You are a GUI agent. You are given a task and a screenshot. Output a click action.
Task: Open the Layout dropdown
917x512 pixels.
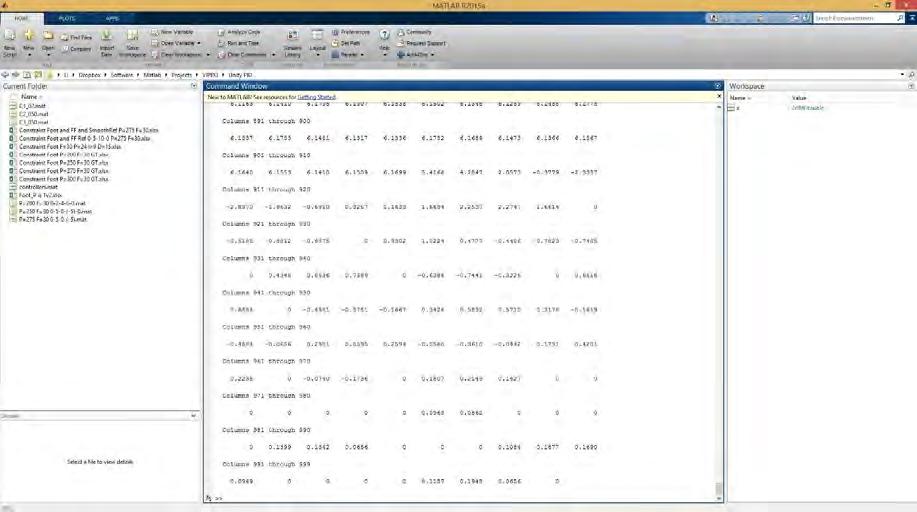point(318,54)
